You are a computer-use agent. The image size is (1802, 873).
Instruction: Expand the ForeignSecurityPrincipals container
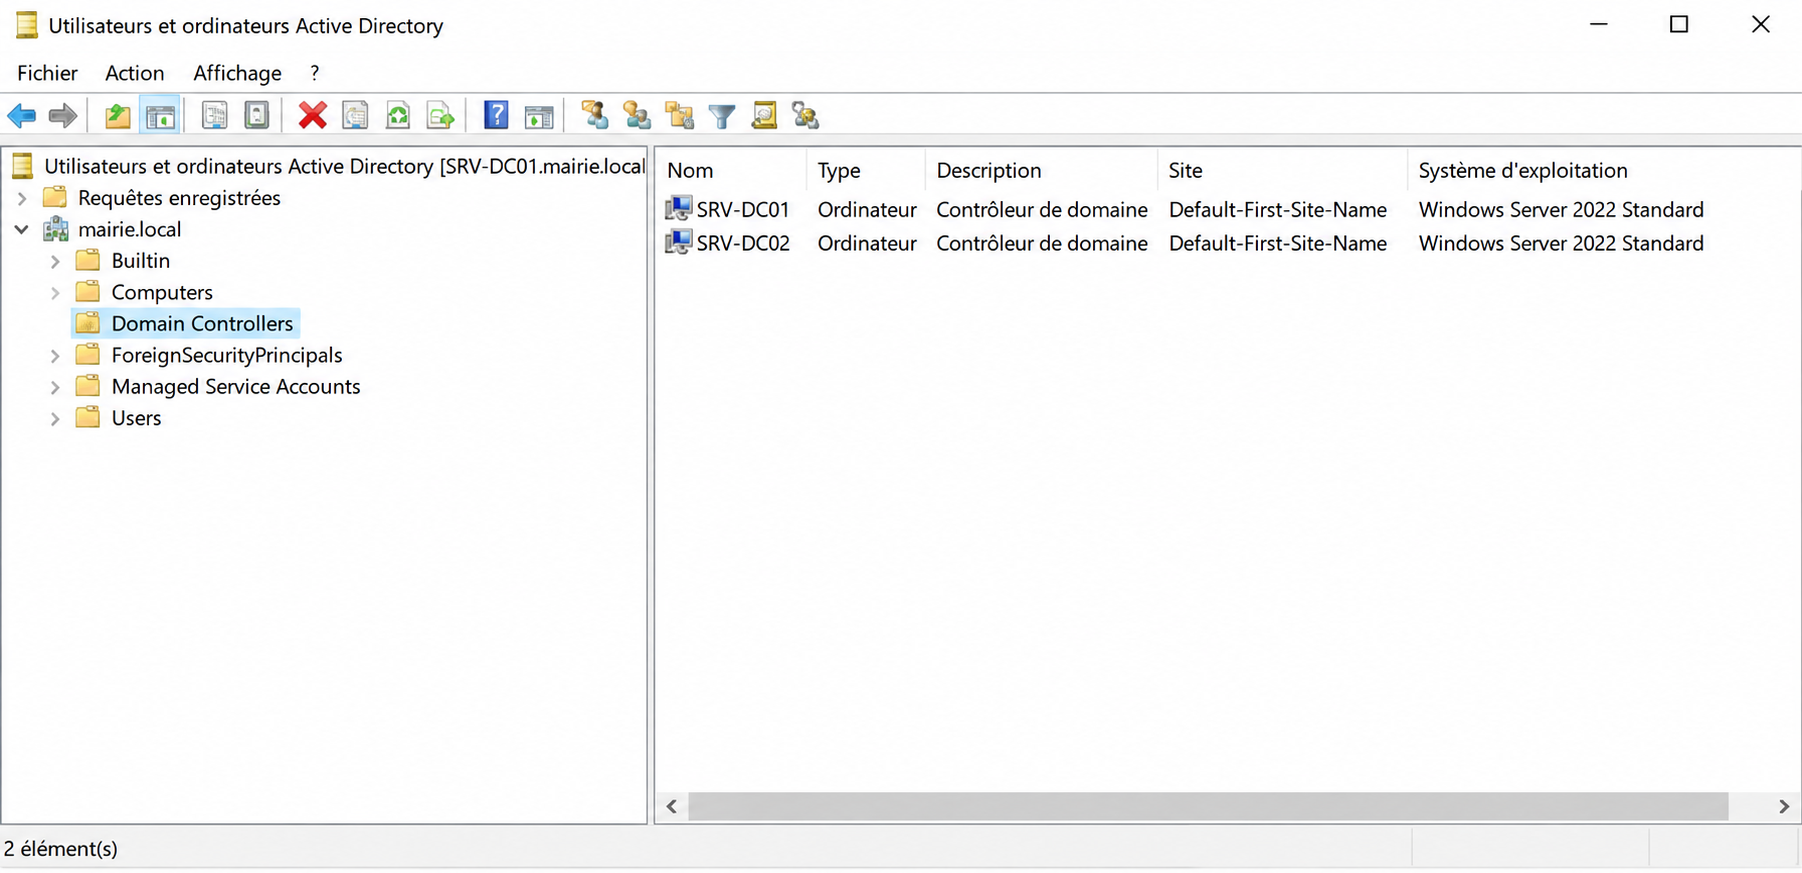click(x=55, y=355)
